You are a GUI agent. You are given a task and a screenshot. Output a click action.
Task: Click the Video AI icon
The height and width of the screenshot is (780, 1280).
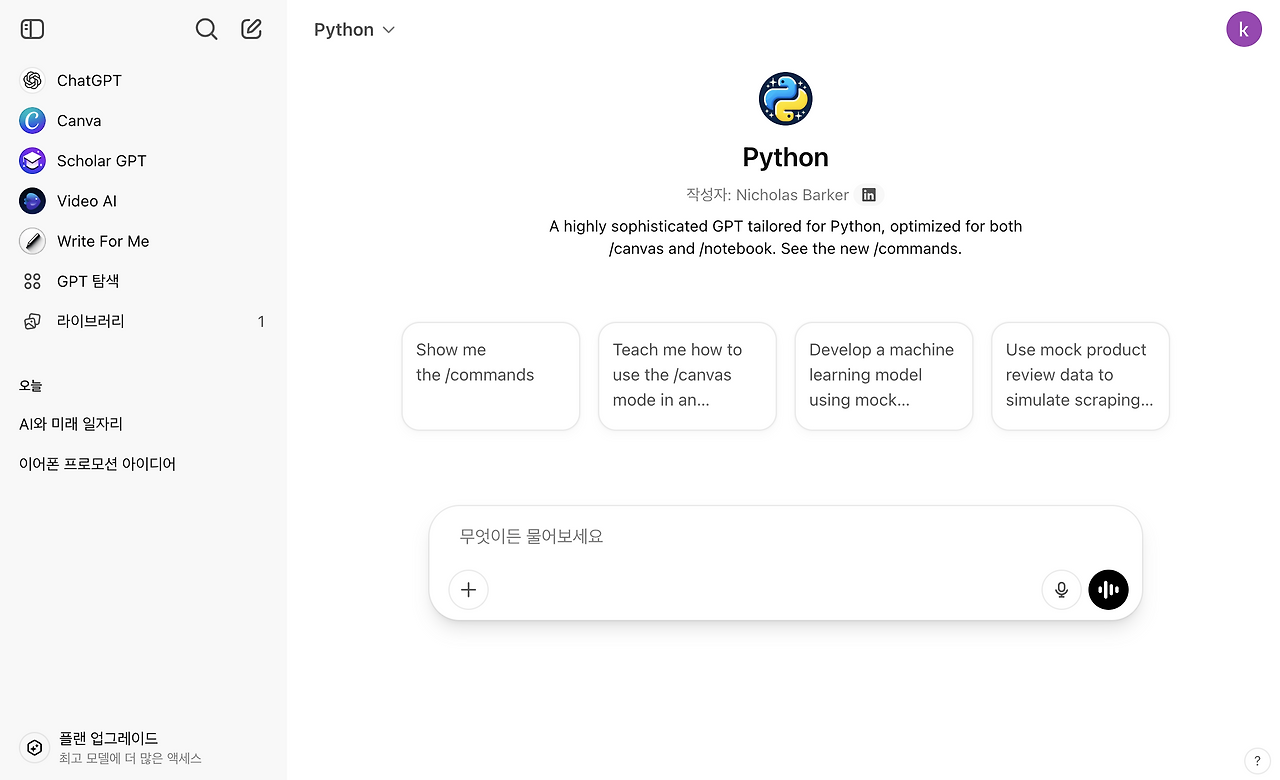pyautogui.click(x=33, y=201)
